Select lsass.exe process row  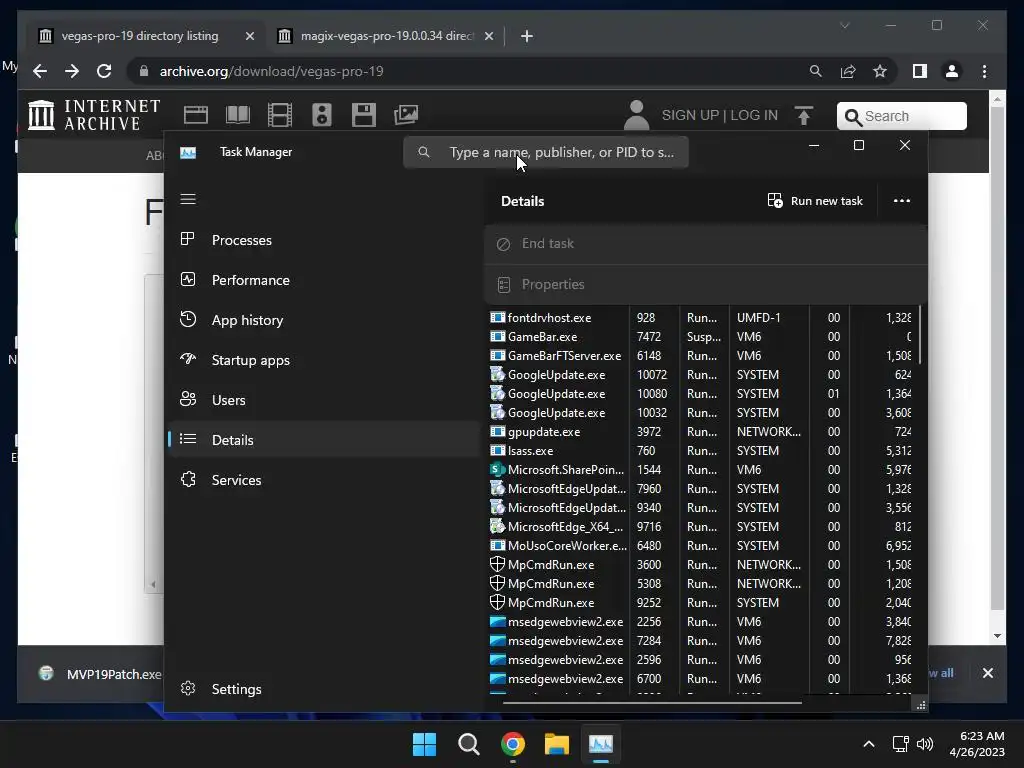tap(701, 451)
